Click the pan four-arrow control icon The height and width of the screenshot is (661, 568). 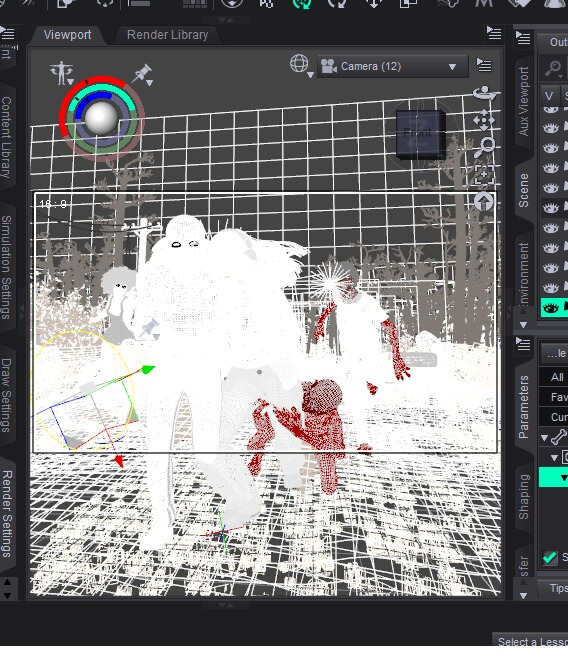pyautogui.click(x=484, y=121)
